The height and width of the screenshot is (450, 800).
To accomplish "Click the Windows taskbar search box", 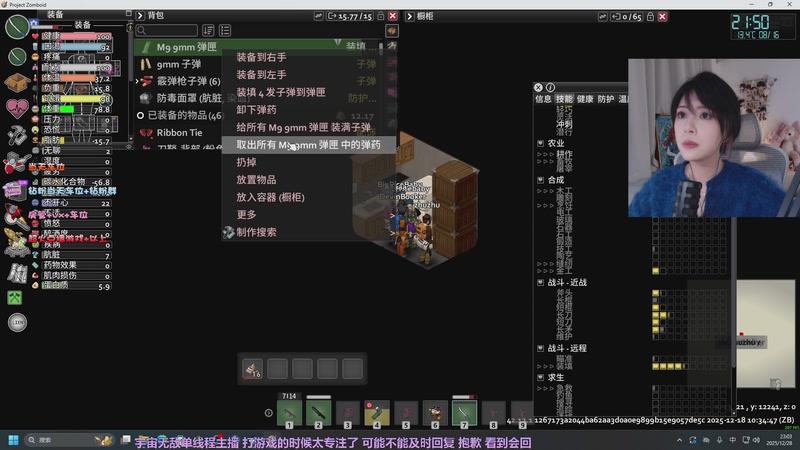I will (70, 440).
